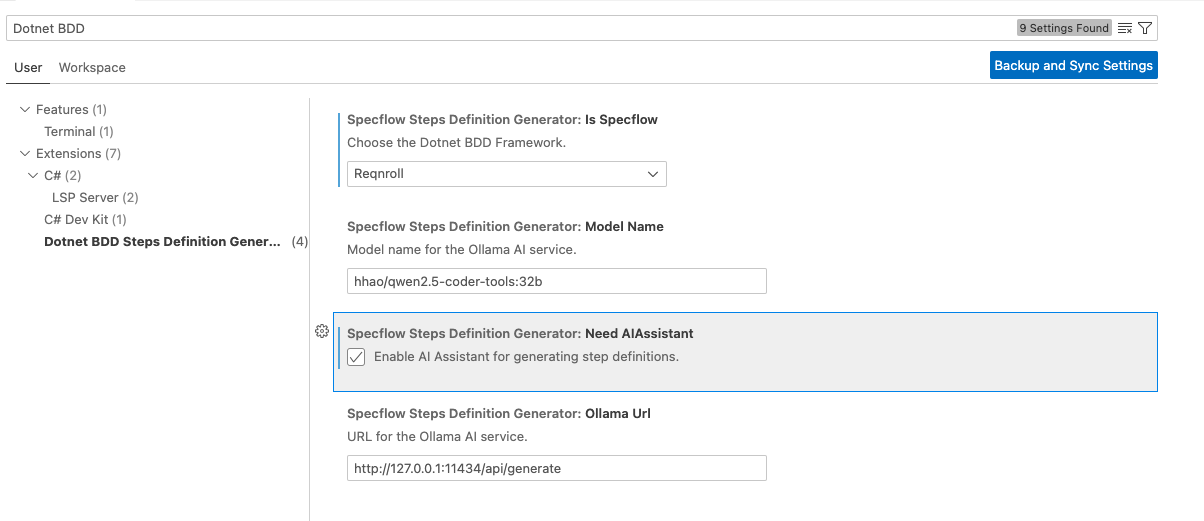Viewport: 1204px width, 521px height.
Task: Select LSP Server (2) tree item
Action: tap(95, 197)
